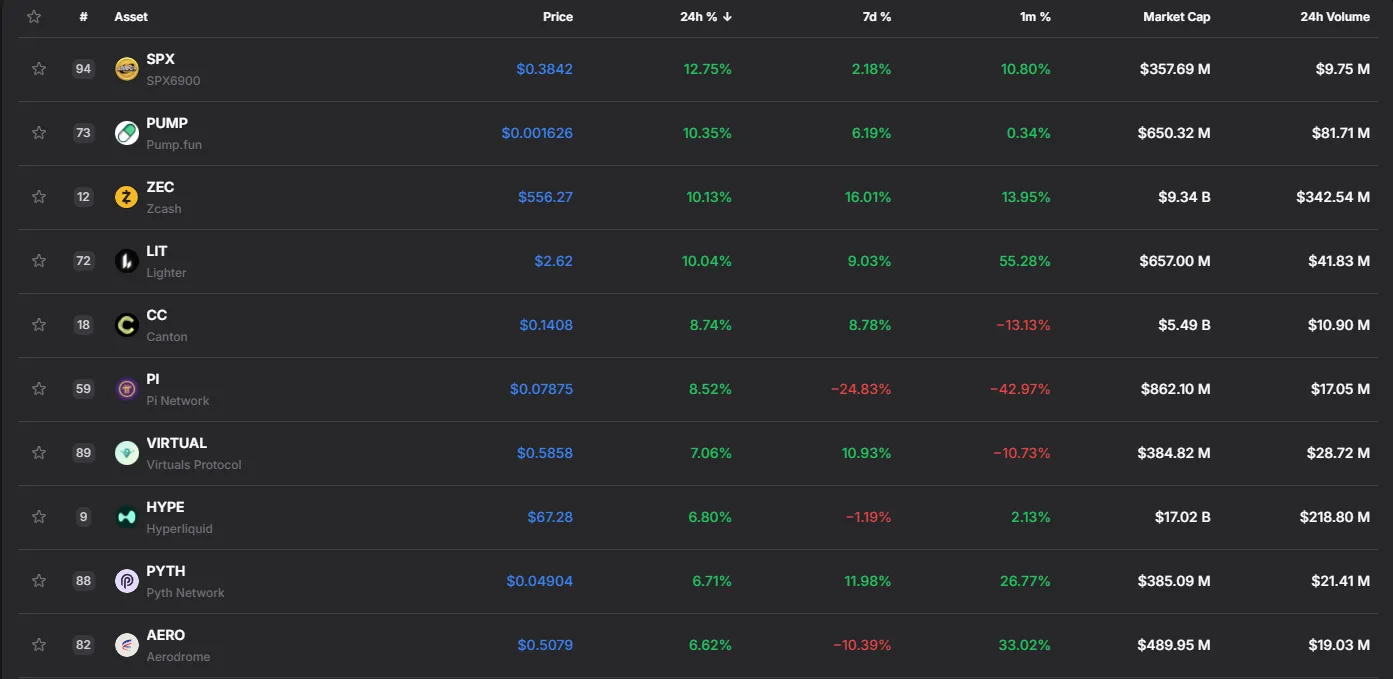The height and width of the screenshot is (679, 1393).
Task: Click the Pump.fun pill logo icon
Action: pos(127,133)
